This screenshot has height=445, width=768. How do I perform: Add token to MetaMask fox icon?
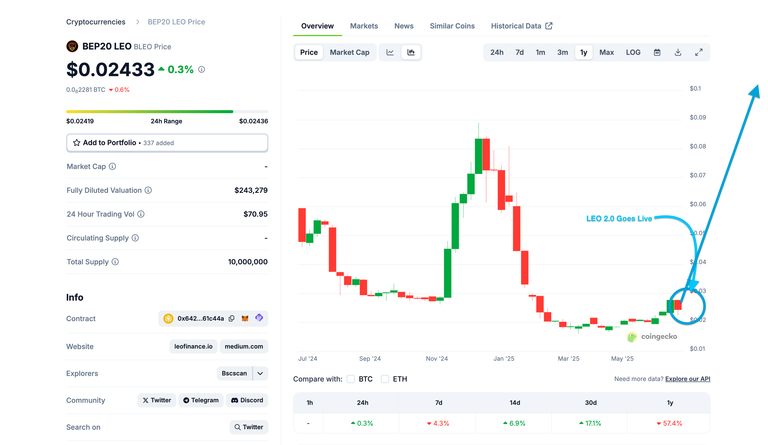click(245, 319)
